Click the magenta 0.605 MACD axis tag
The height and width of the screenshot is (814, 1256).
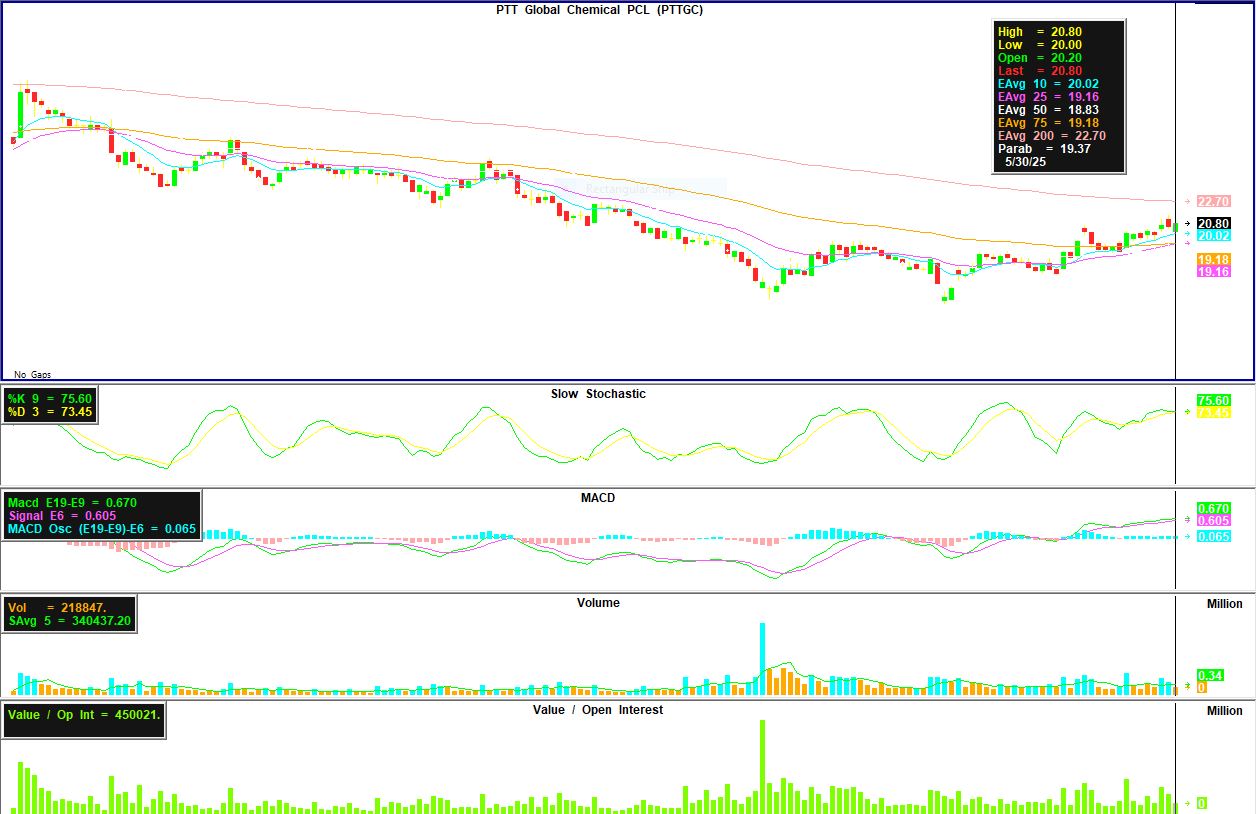click(x=1213, y=521)
